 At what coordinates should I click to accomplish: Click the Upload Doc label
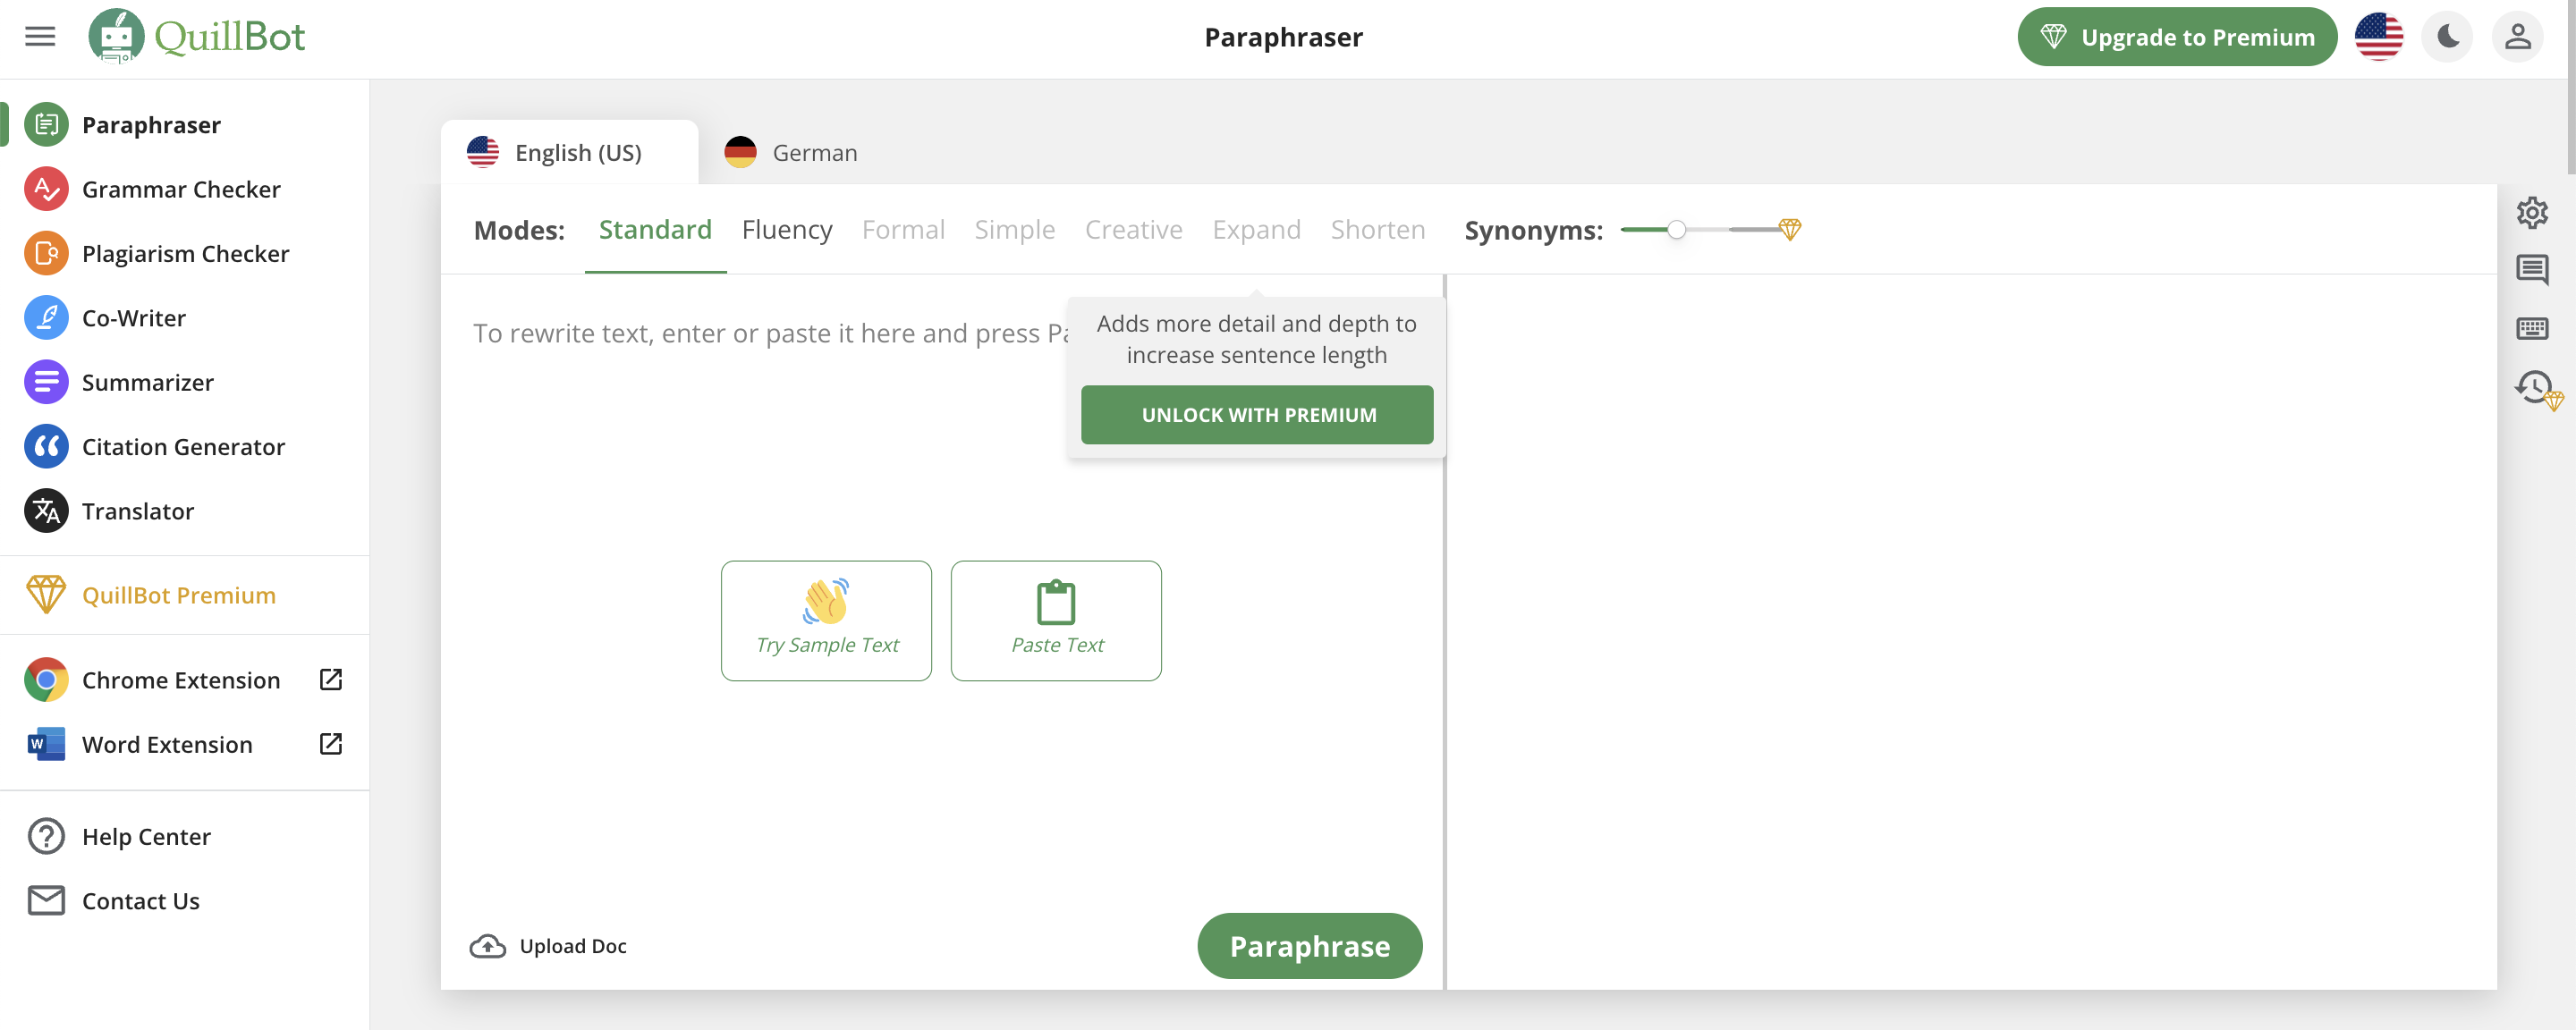tap(573, 946)
